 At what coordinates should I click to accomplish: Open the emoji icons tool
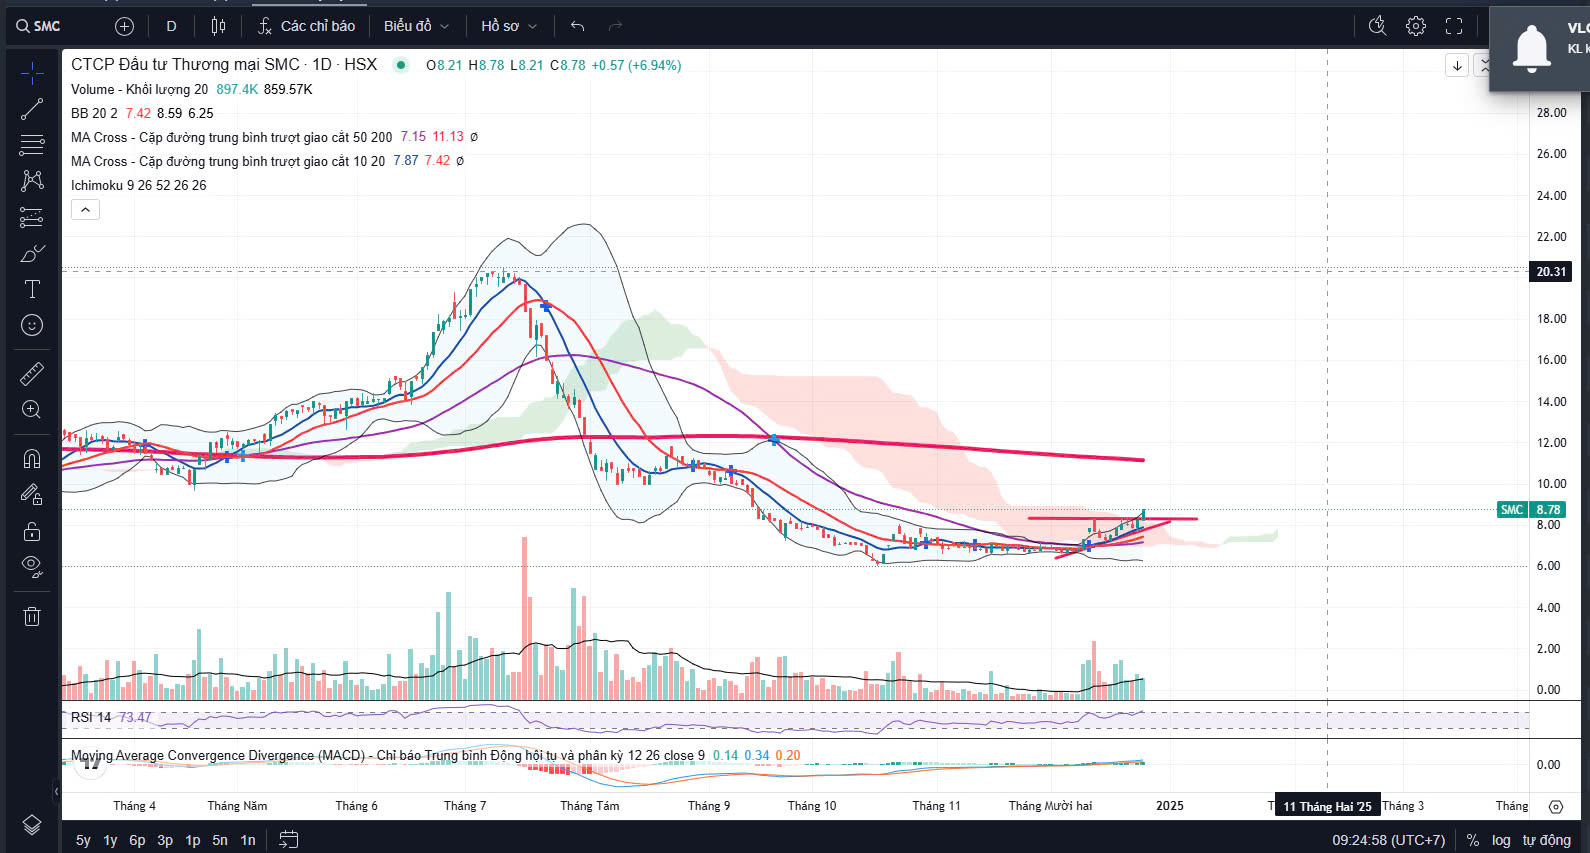tap(32, 325)
